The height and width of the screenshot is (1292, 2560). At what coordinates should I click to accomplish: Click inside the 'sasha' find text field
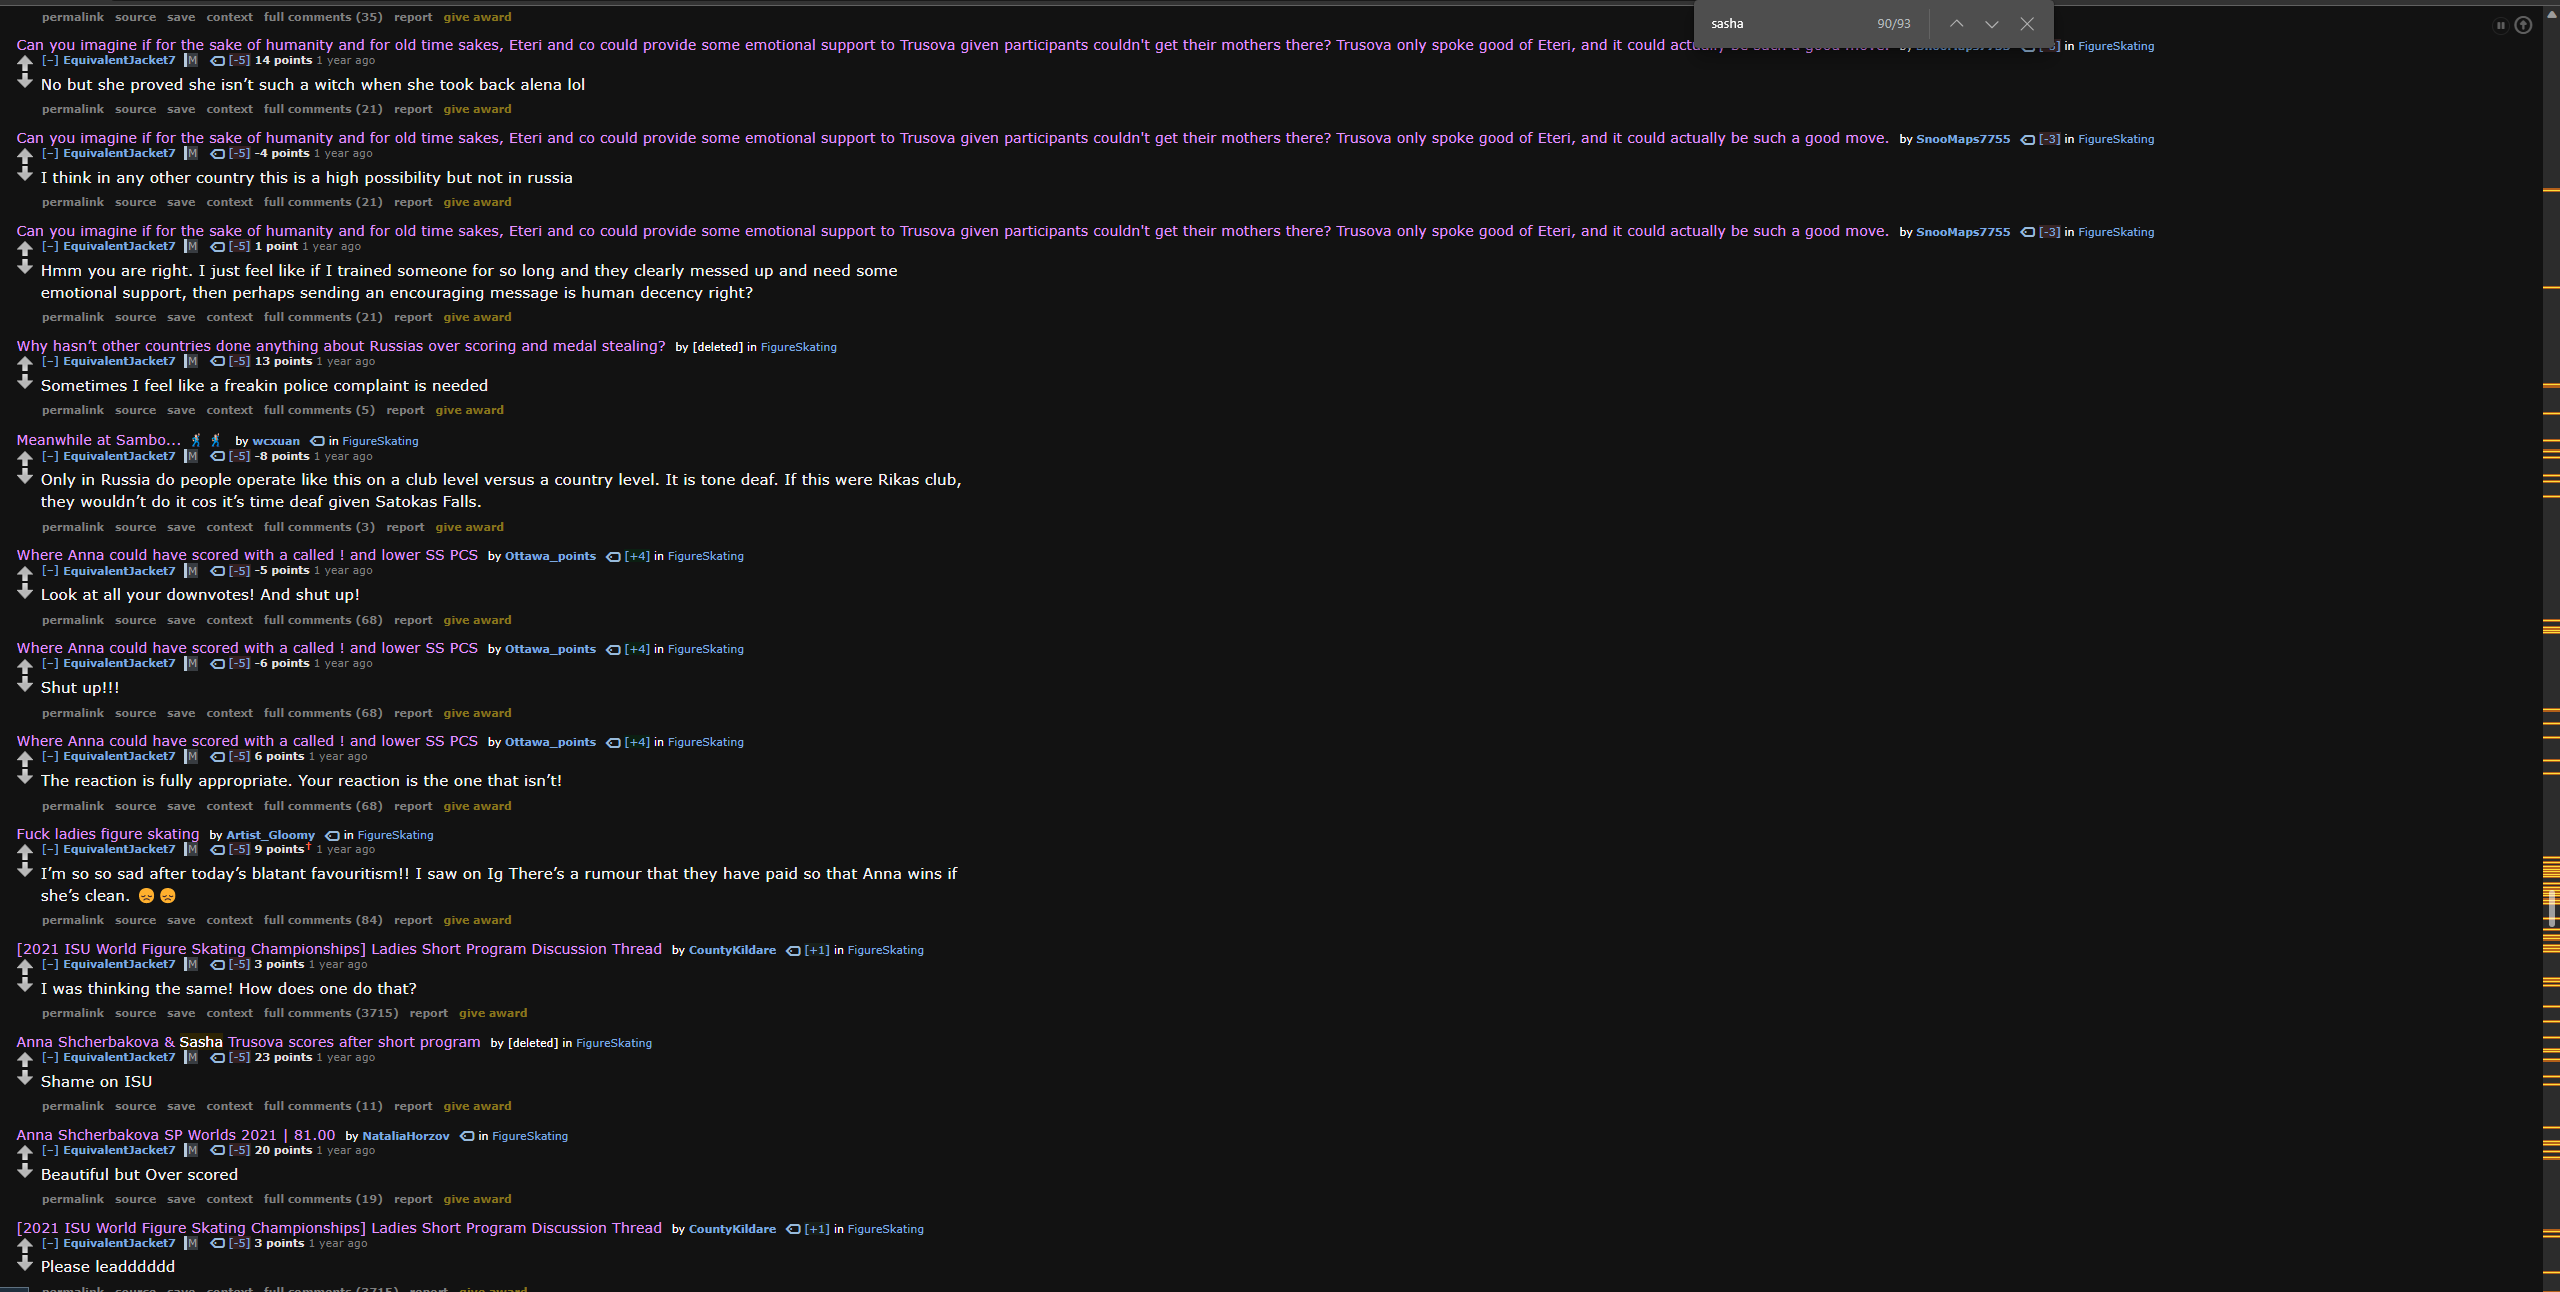pos(1780,24)
